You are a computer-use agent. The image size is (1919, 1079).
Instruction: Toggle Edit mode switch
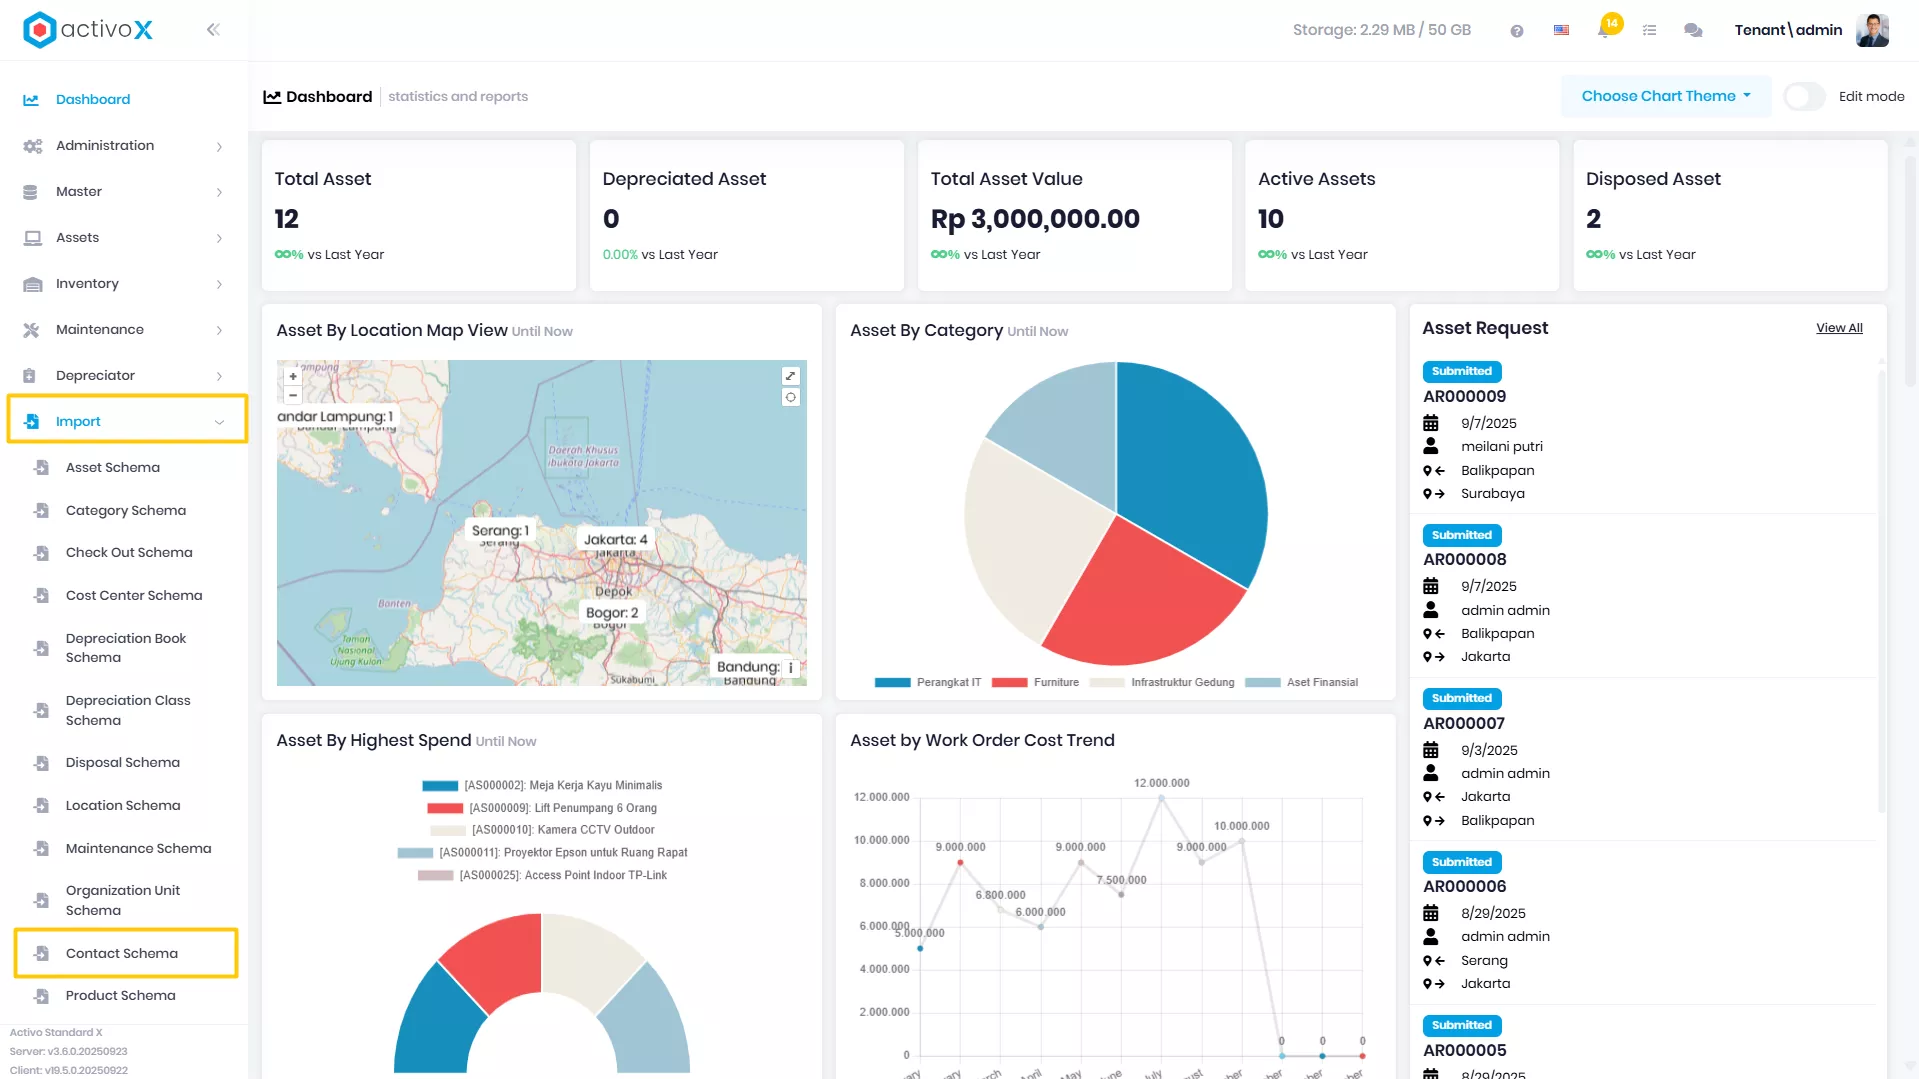click(1804, 97)
